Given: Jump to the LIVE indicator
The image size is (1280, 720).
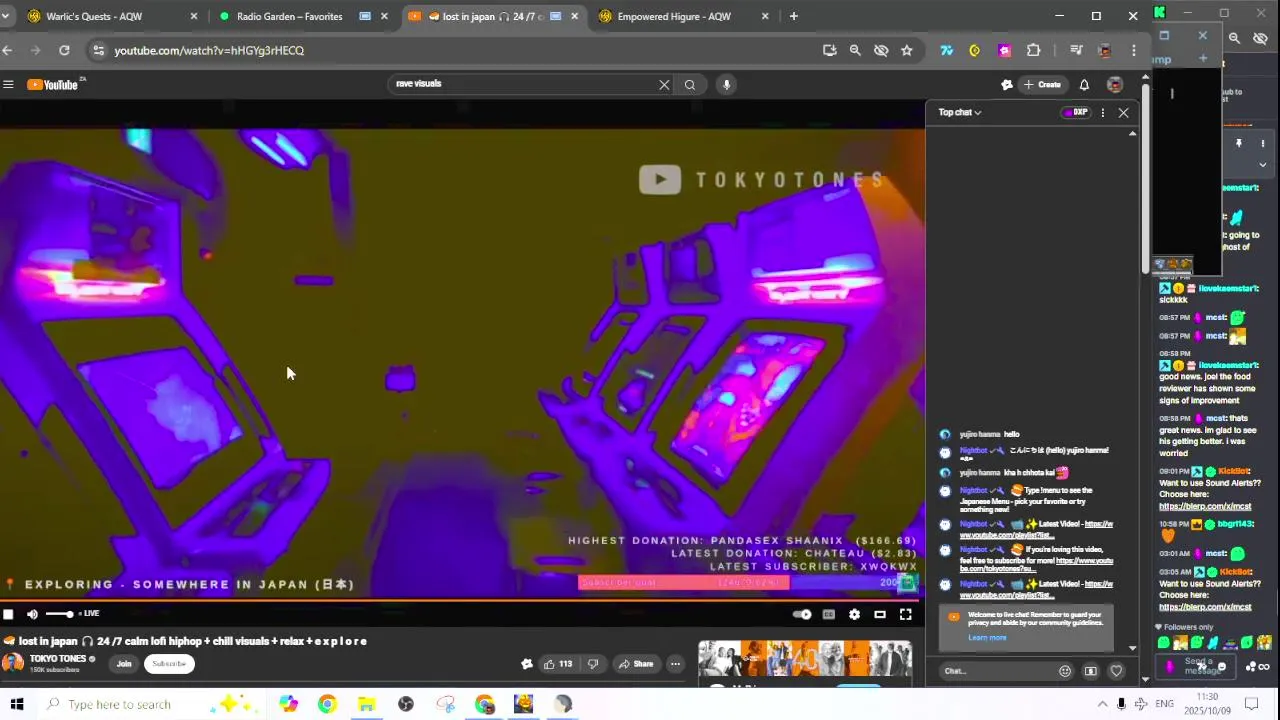Looking at the screenshot, I should [89, 614].
